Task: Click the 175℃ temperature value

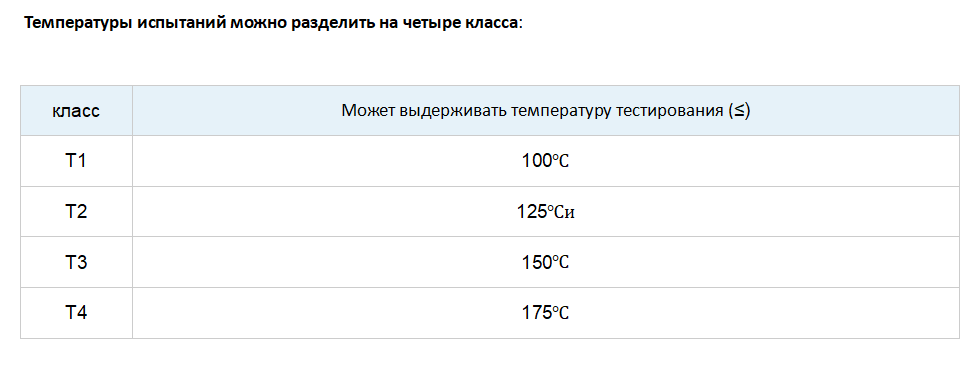Action: (x=546, y=313)
